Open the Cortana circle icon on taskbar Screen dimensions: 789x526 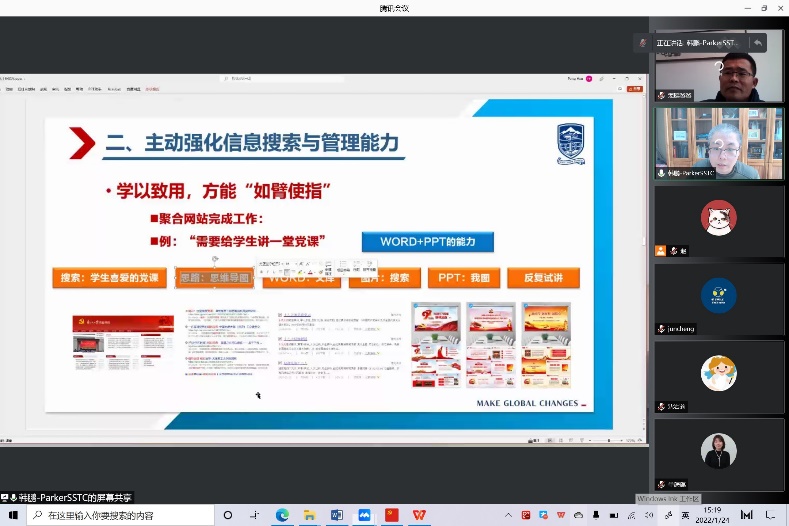(x=228, y=515)
